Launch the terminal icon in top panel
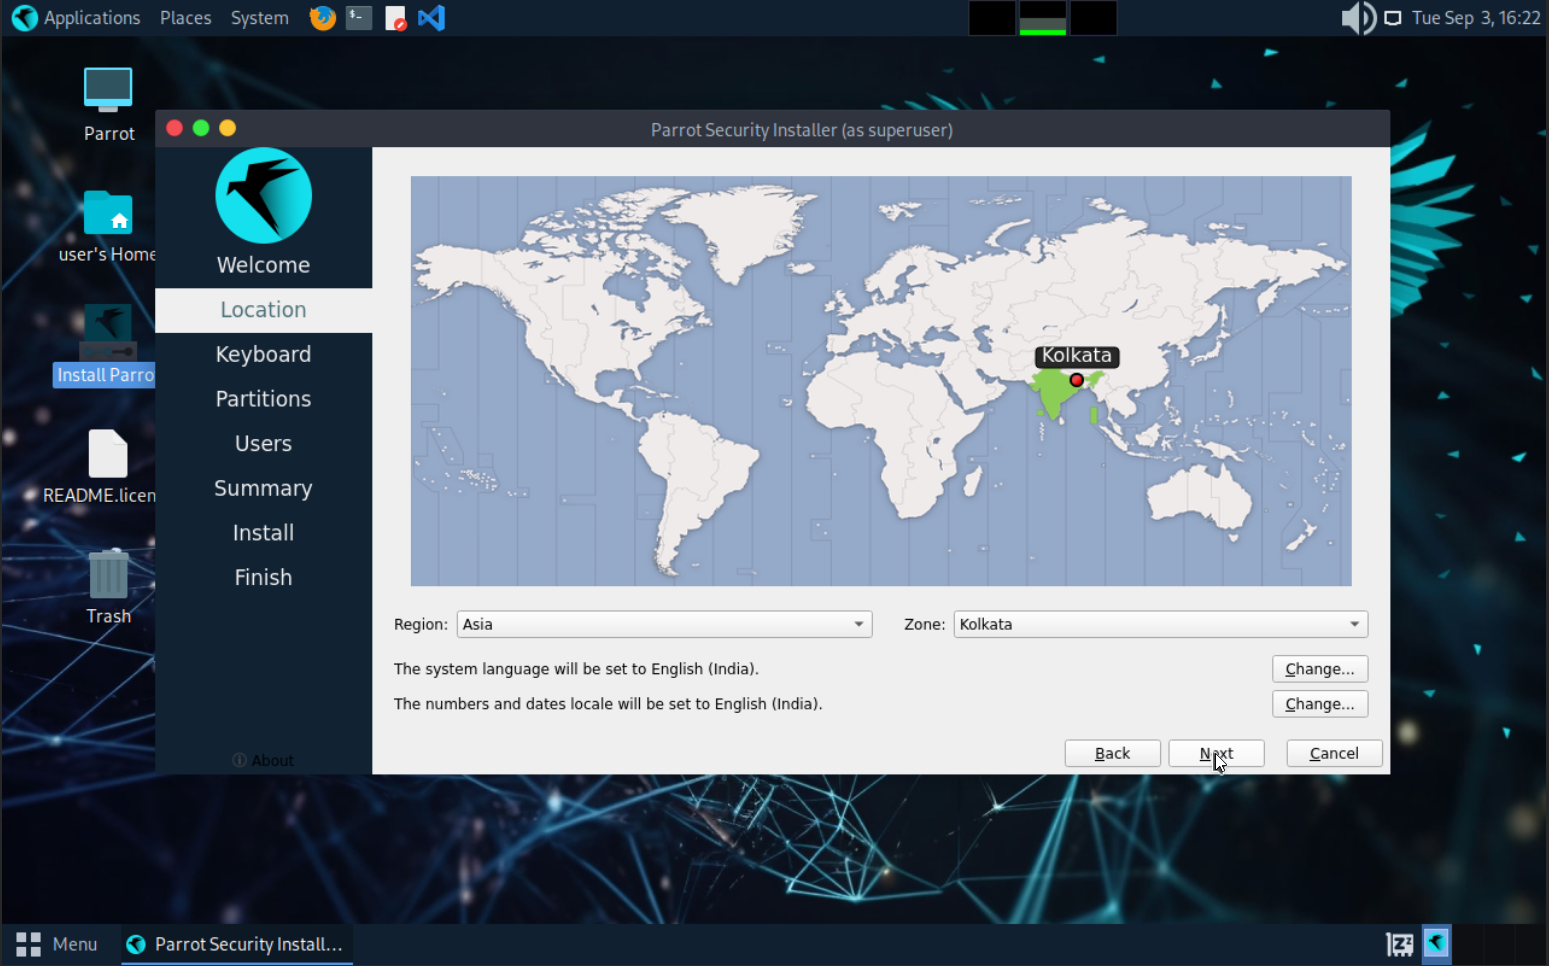This screenshot has width=1549, height=966. tap(359, 18)
